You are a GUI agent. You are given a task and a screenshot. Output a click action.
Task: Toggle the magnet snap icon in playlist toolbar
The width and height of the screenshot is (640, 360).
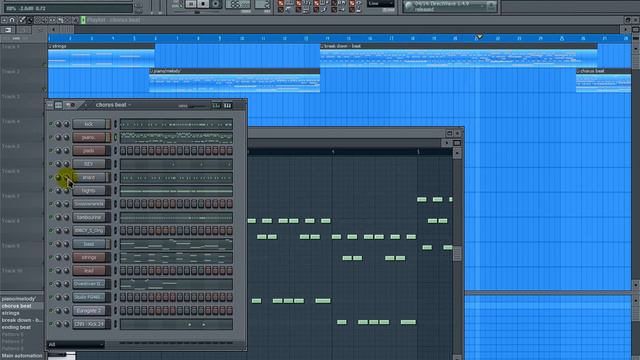tap(12, 20)
